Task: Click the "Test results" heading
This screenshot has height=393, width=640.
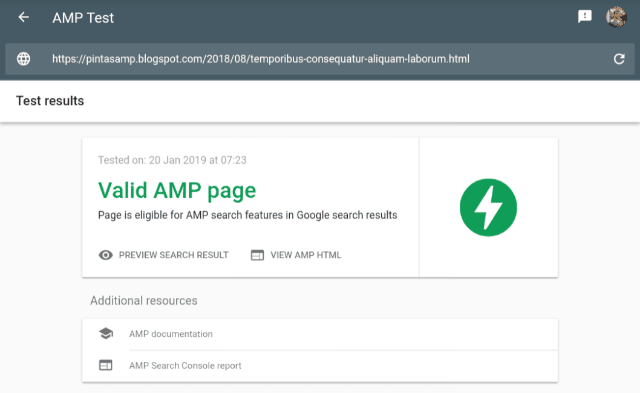Action: 50,101
